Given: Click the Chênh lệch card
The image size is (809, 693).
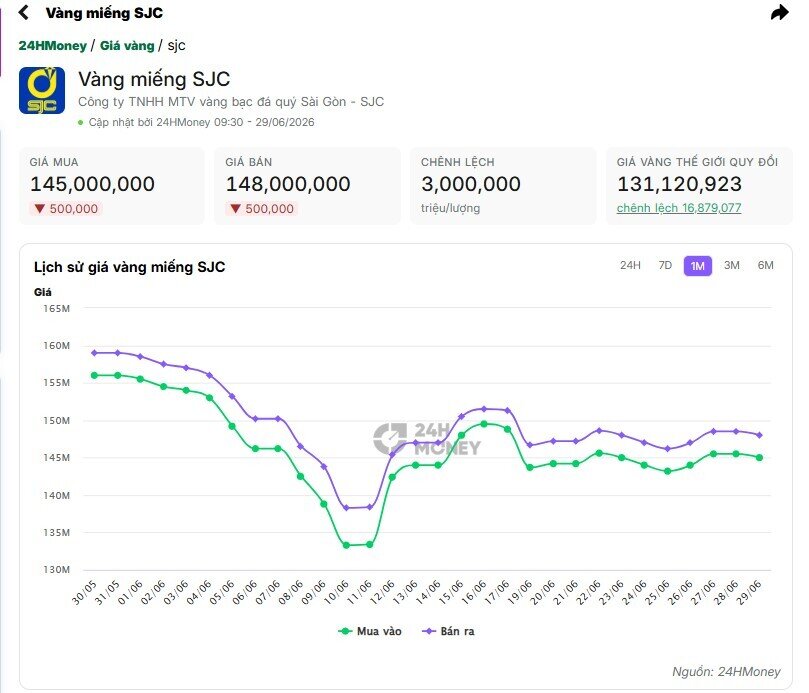Looking at the screenshot, I should [503, 186].
